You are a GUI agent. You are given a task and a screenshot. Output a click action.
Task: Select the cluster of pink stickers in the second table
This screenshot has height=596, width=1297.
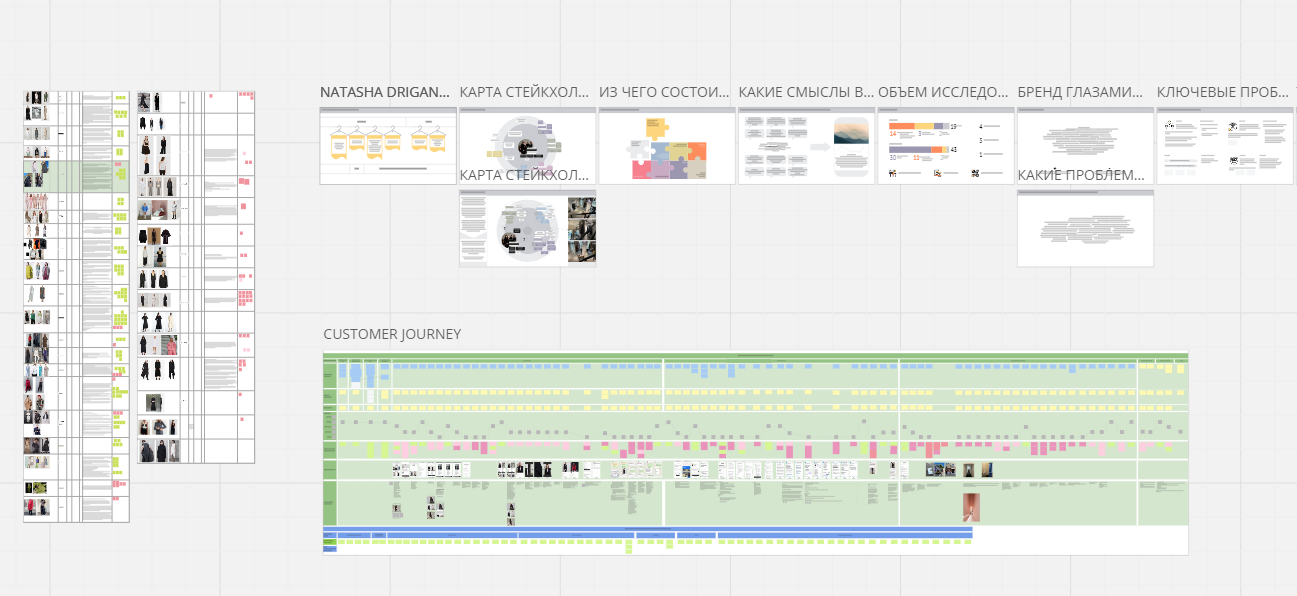tap(246, 299)
